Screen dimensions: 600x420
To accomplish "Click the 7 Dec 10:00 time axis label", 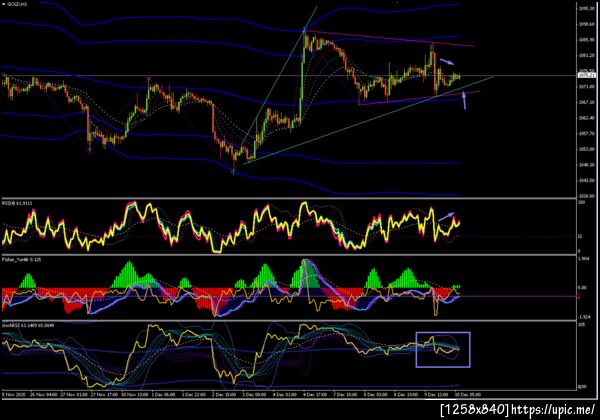I will coord(345,394).
